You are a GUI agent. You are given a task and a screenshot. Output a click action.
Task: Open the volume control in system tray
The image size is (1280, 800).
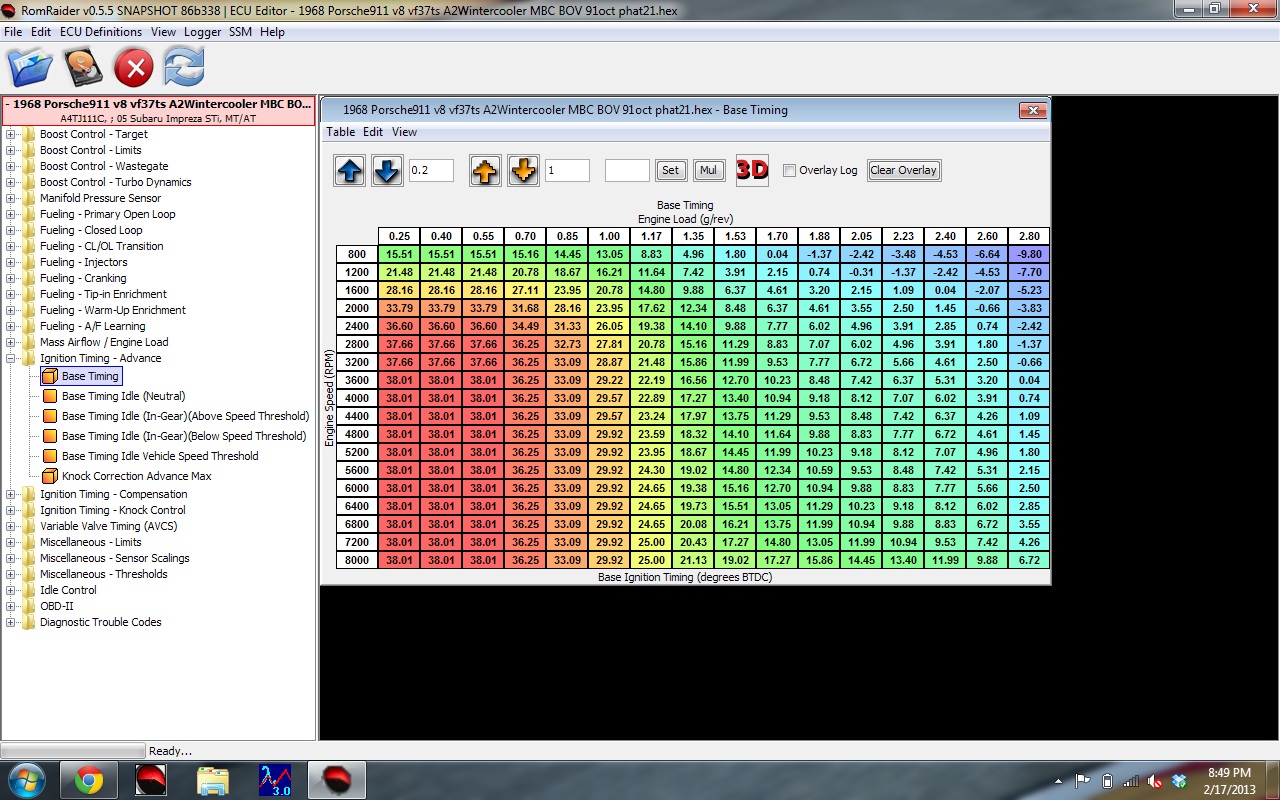1156,781
